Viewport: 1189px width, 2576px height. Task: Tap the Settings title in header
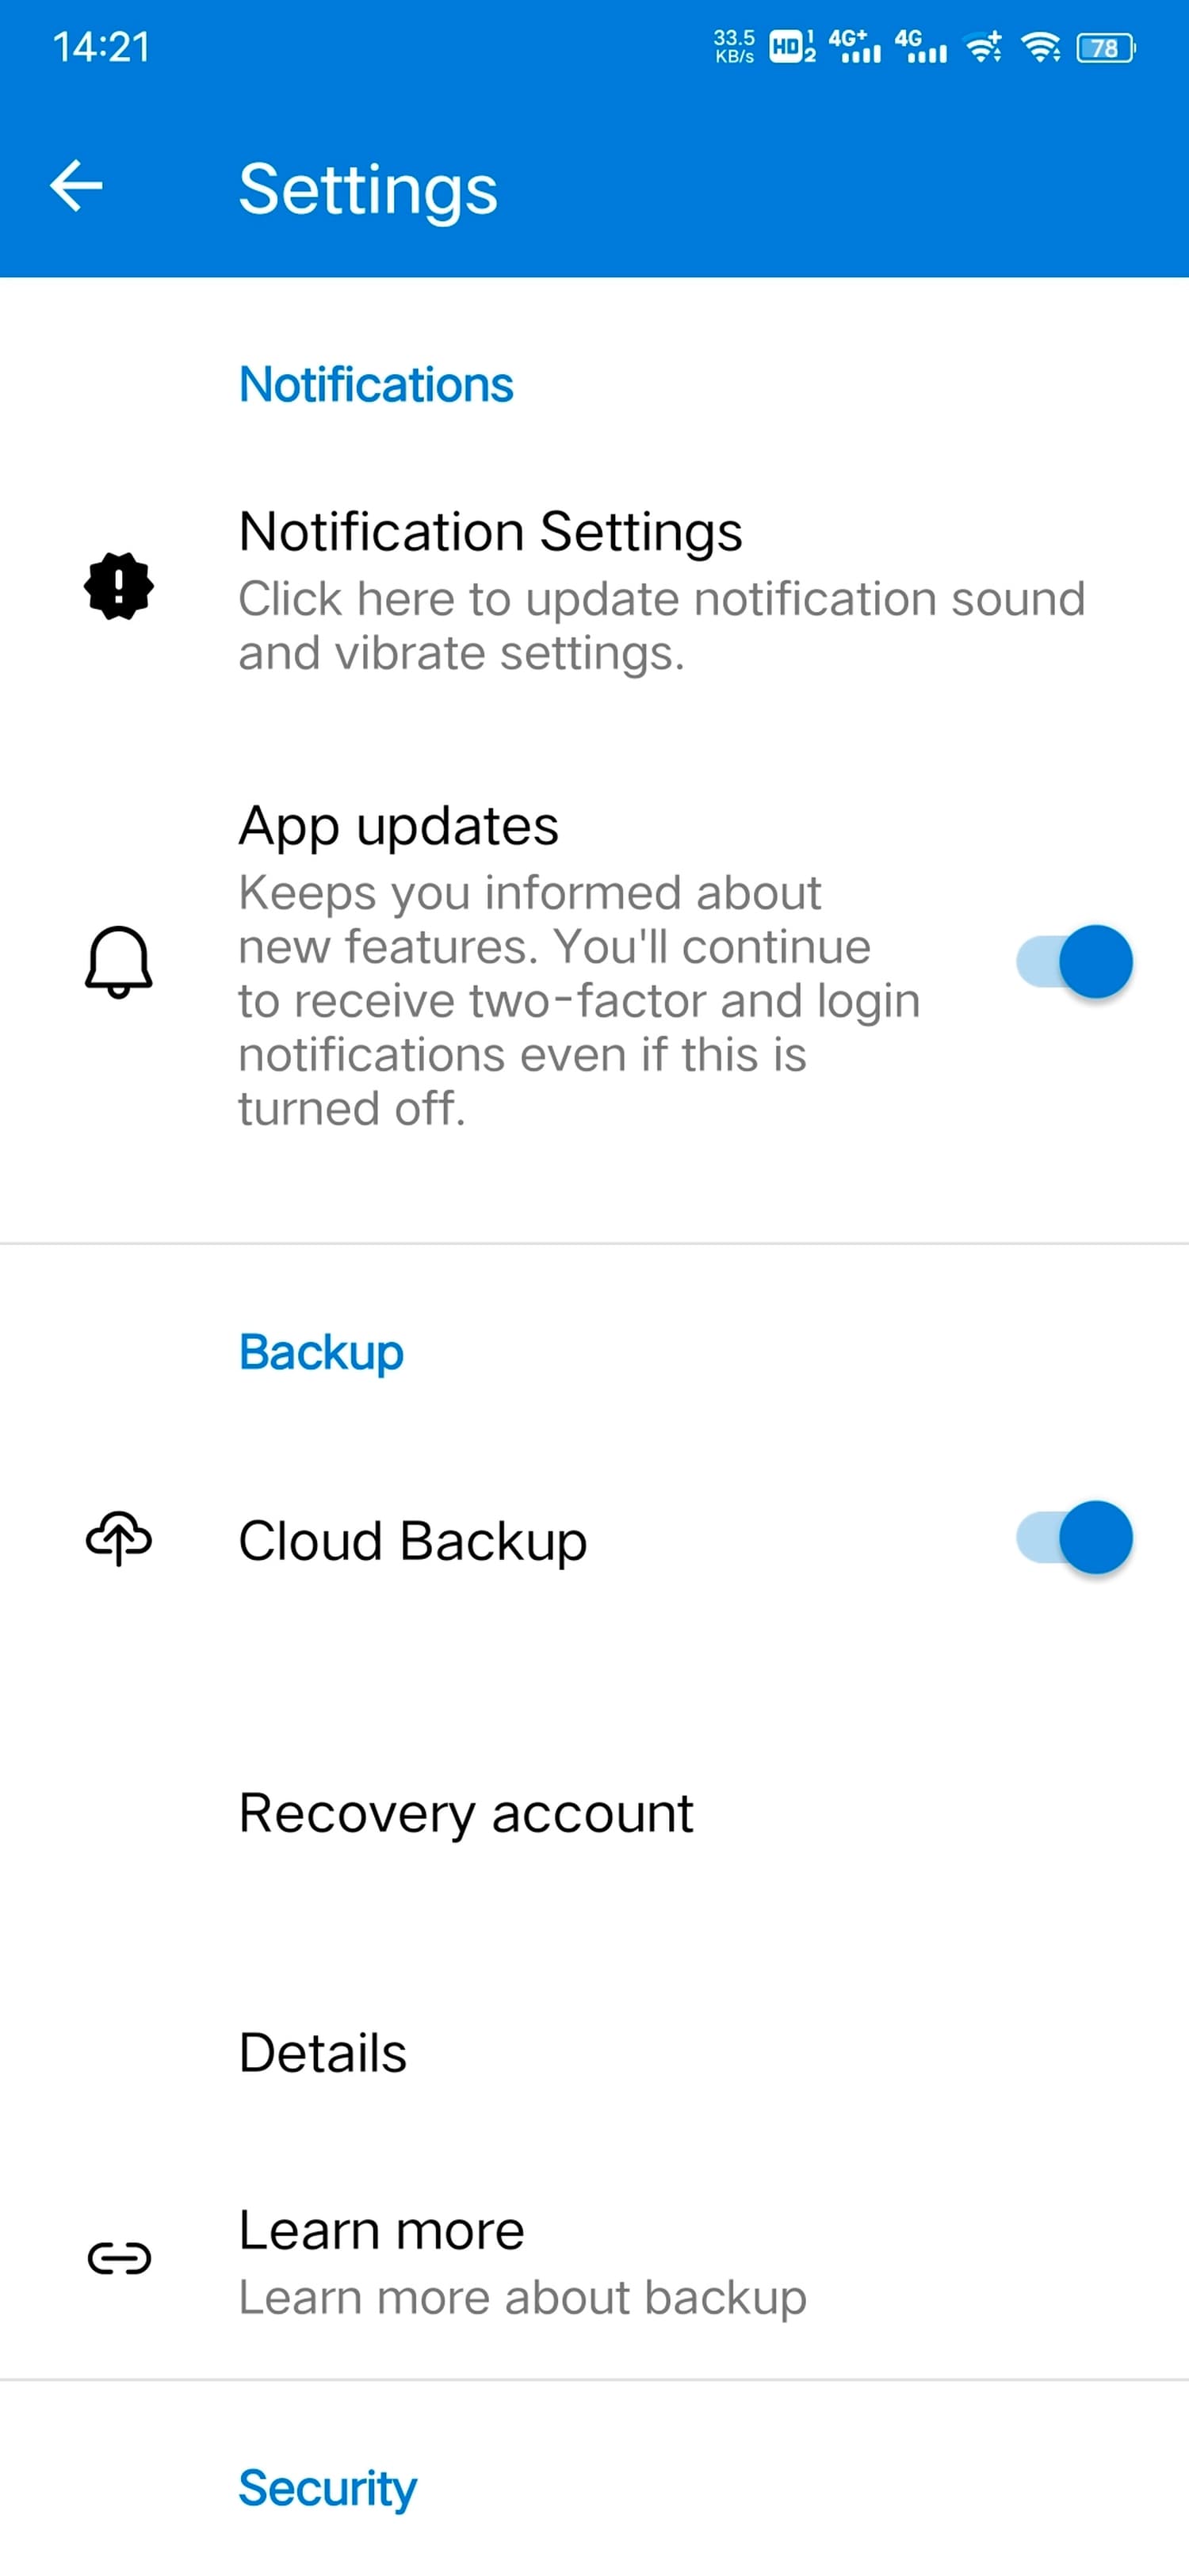[368, 190]
